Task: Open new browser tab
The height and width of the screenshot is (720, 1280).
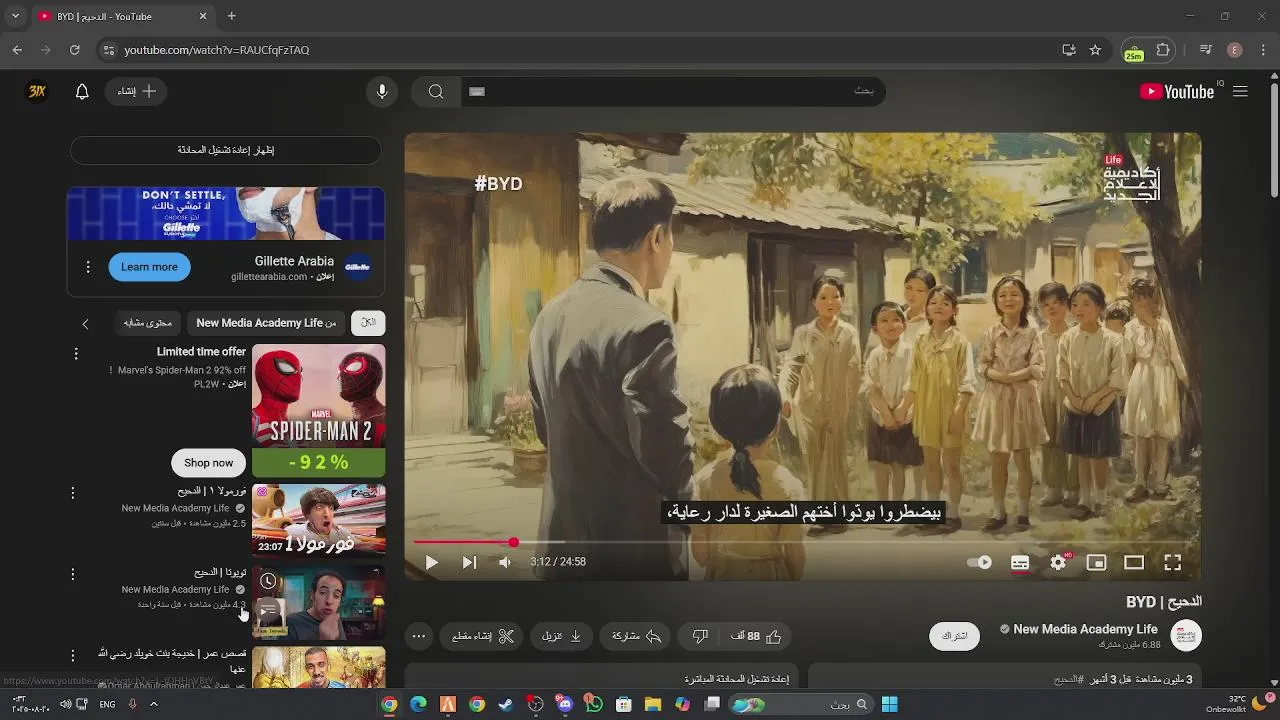Action: point(232,16)
